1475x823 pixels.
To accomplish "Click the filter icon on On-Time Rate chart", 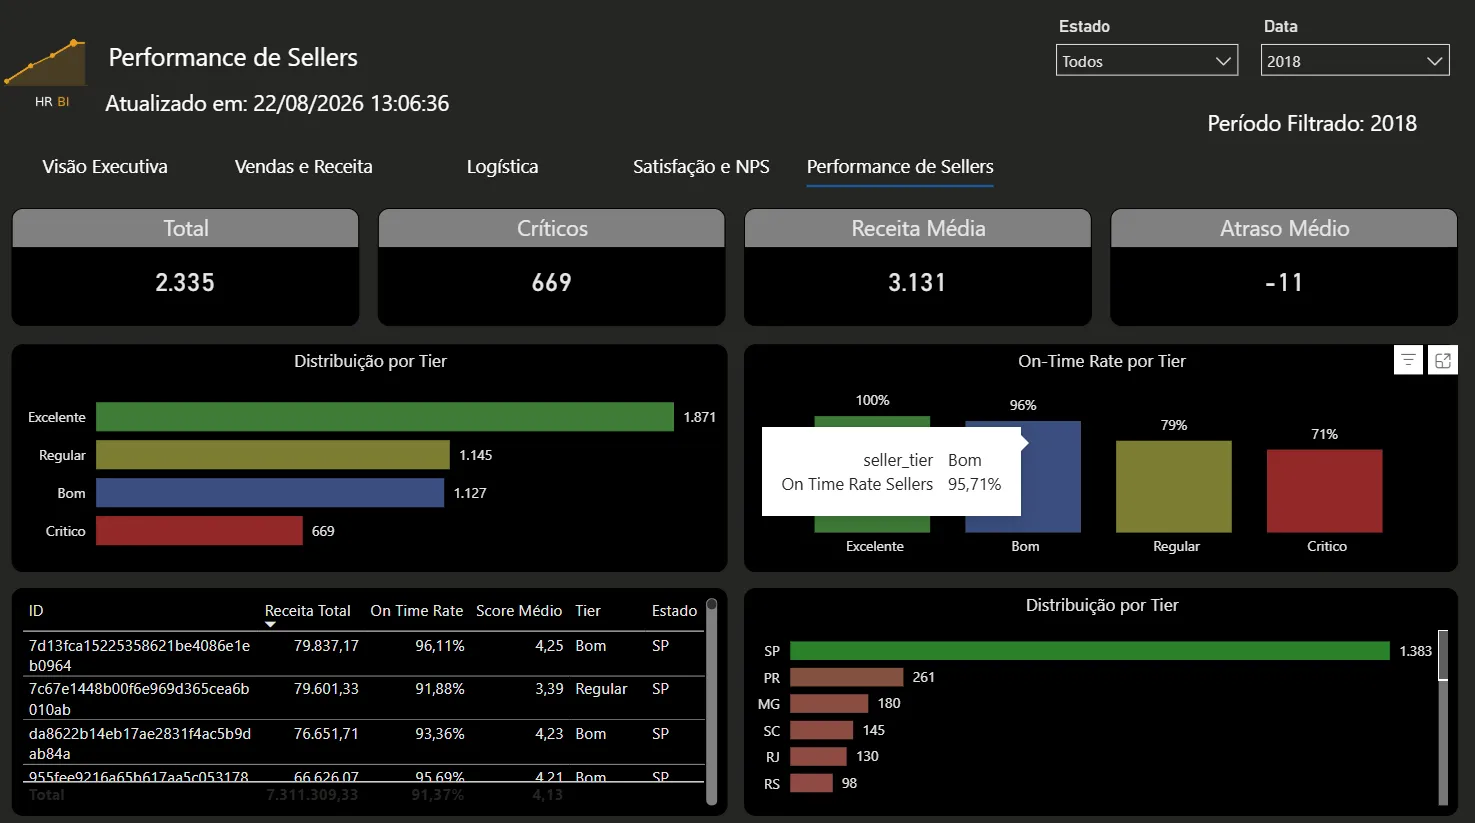I will tap(1408, 360).
